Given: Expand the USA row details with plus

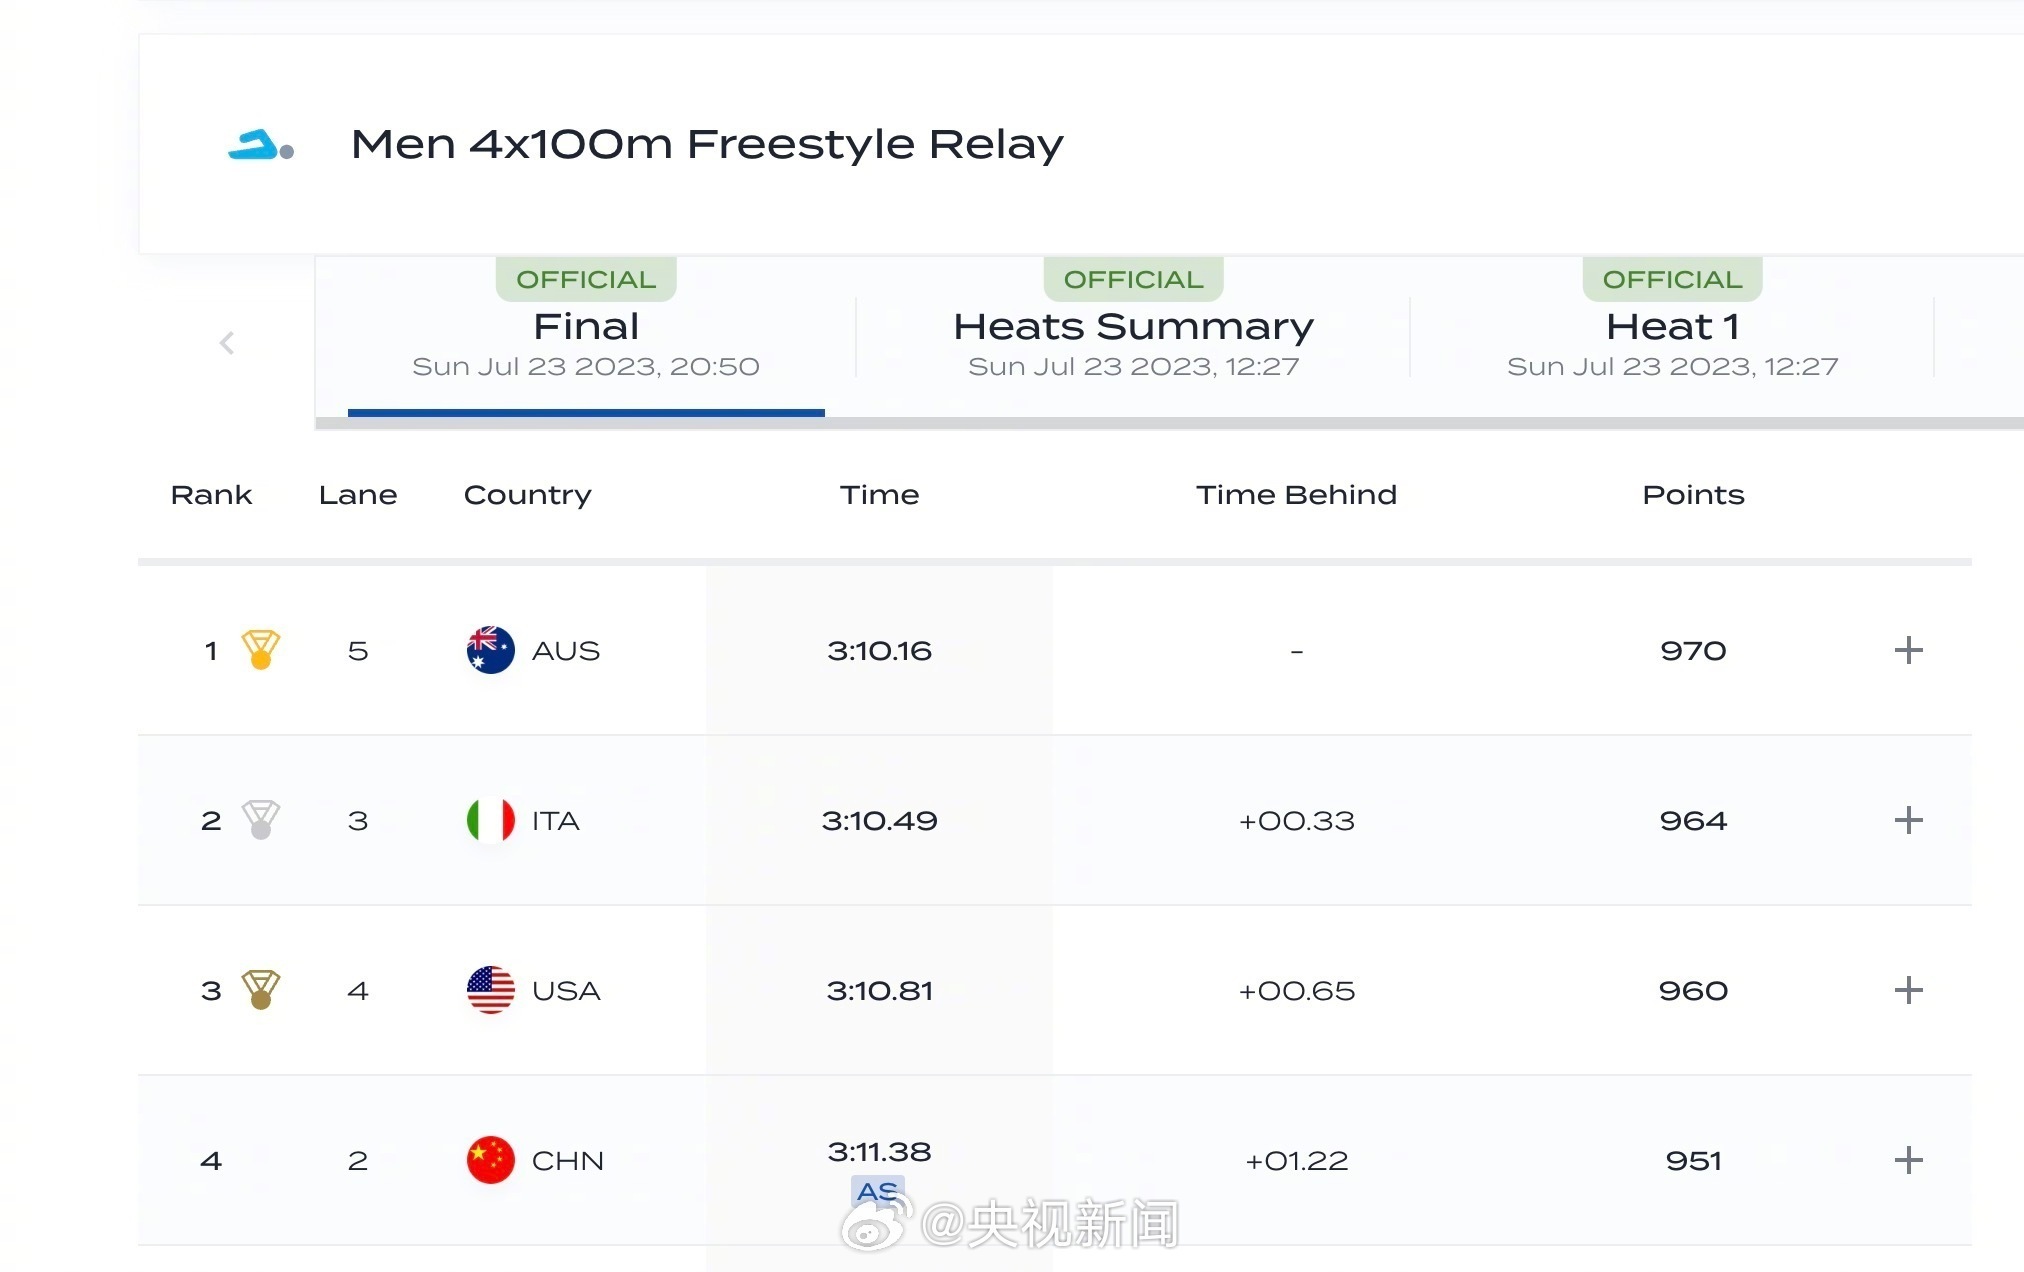Looking at the screenshot, I should 1908,990.
